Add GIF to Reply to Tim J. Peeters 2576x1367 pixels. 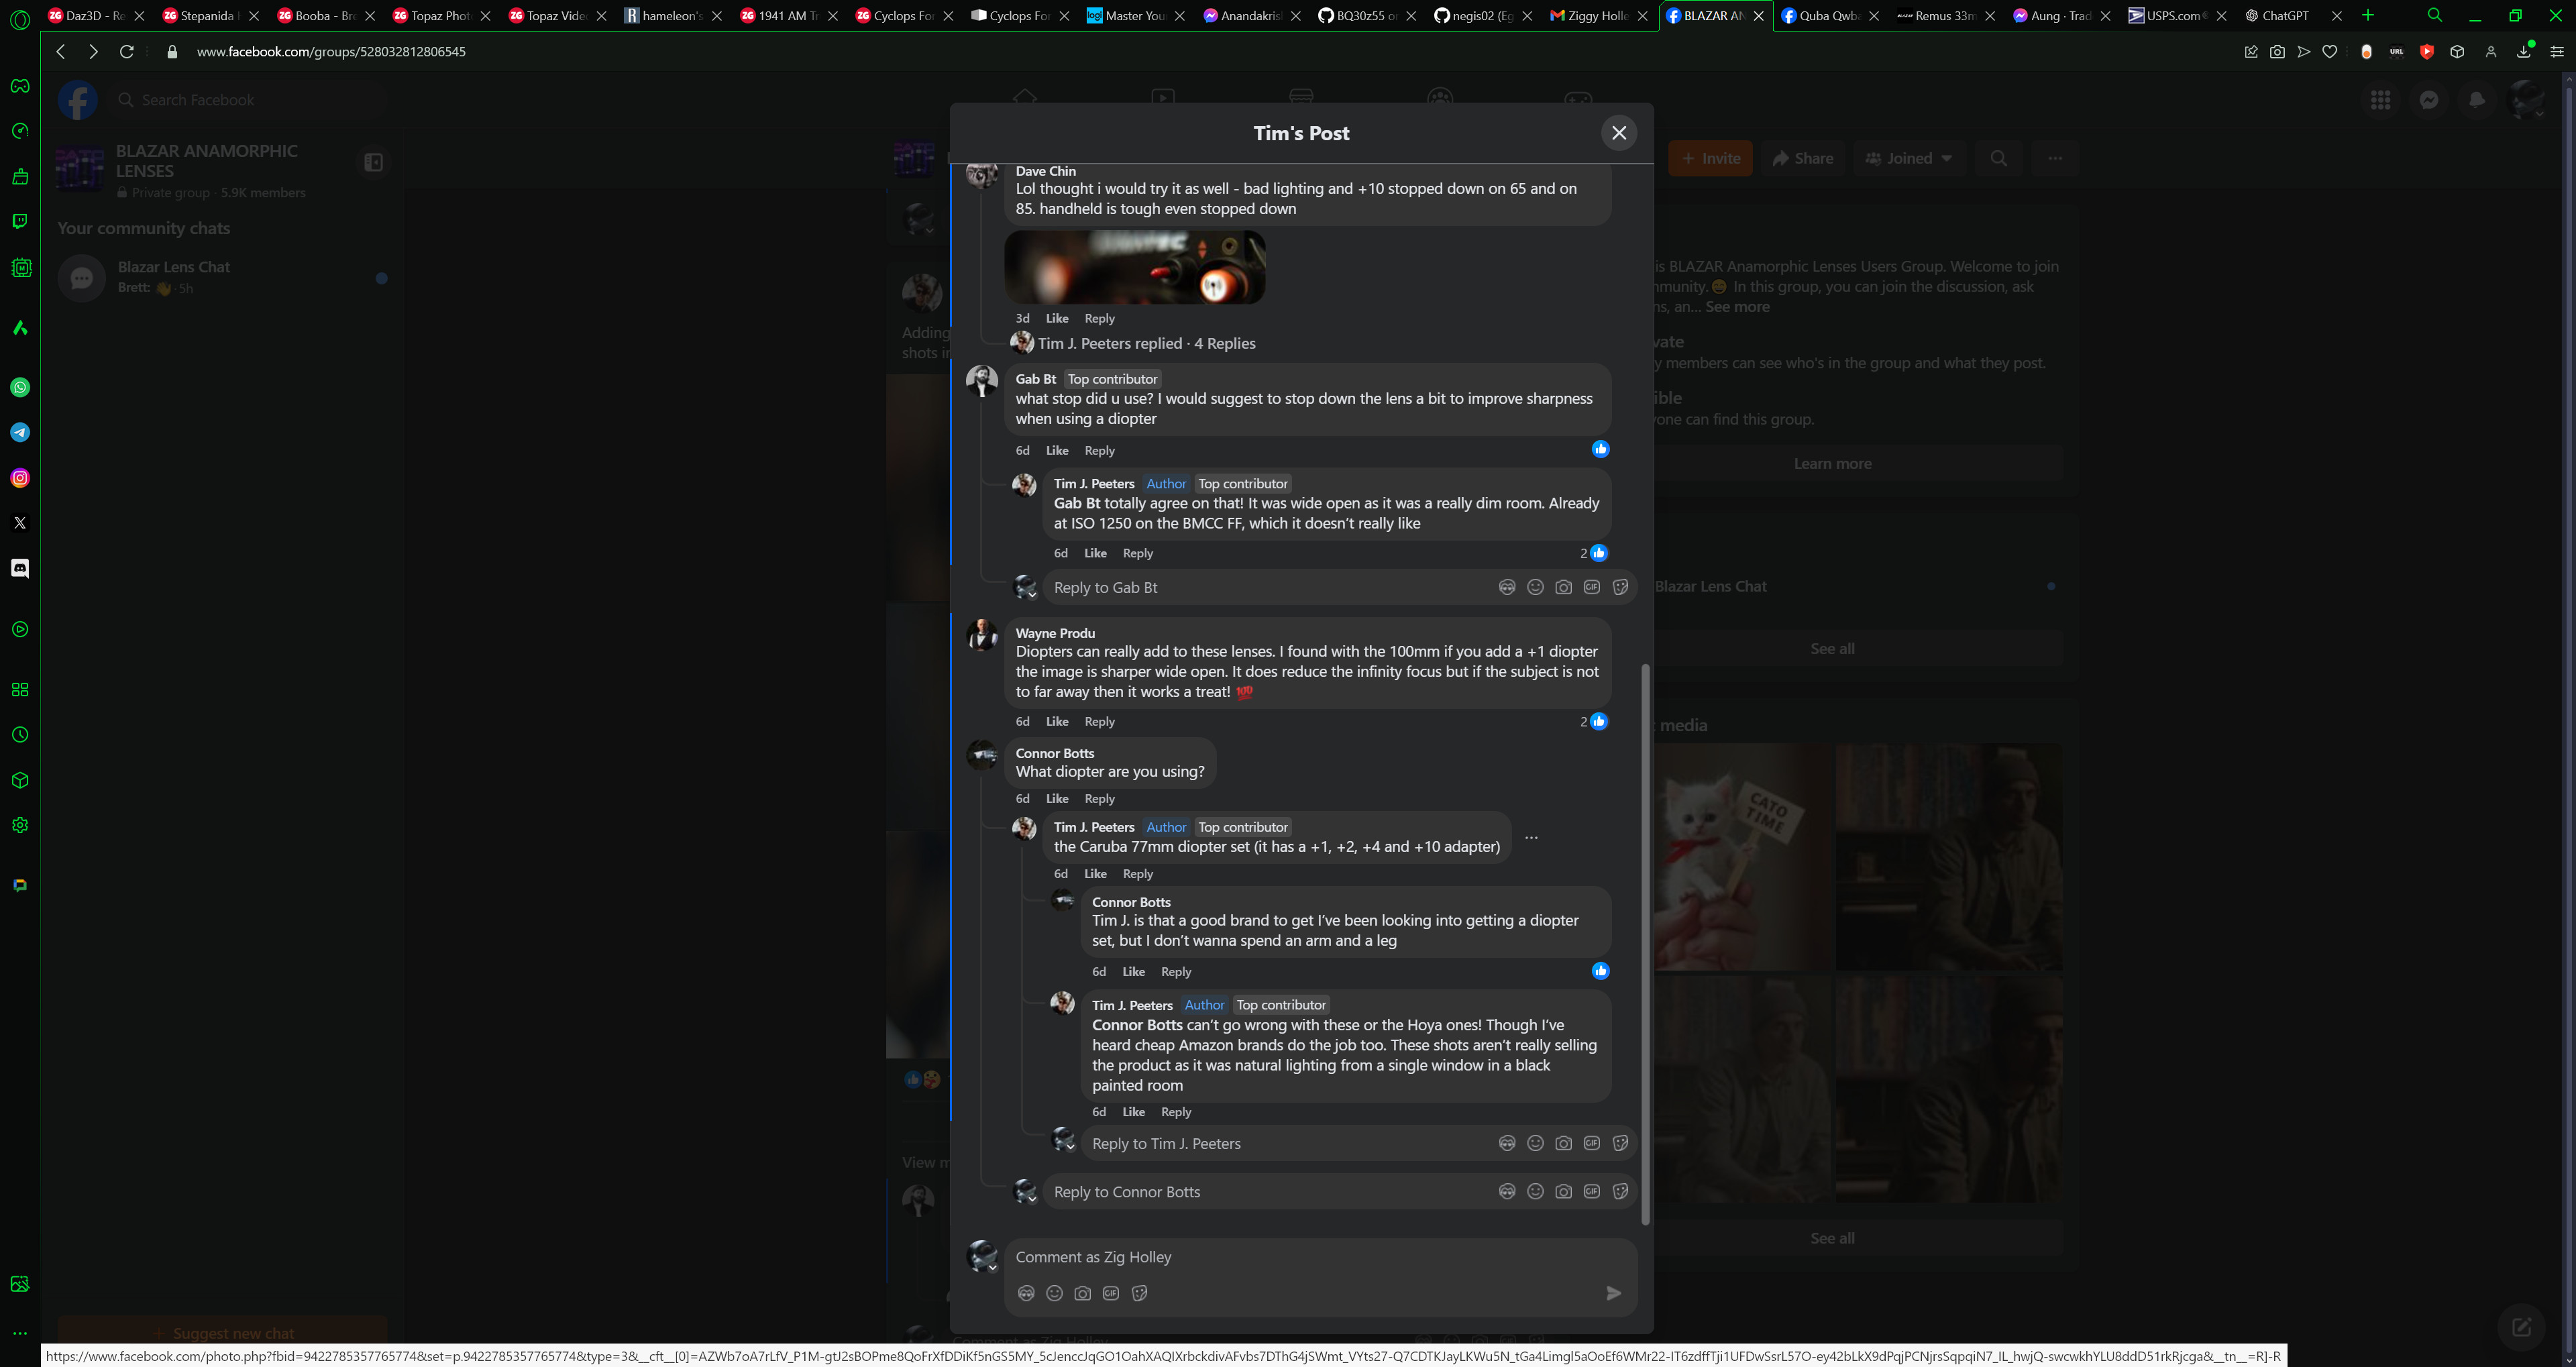(x=1591, y=1143)
